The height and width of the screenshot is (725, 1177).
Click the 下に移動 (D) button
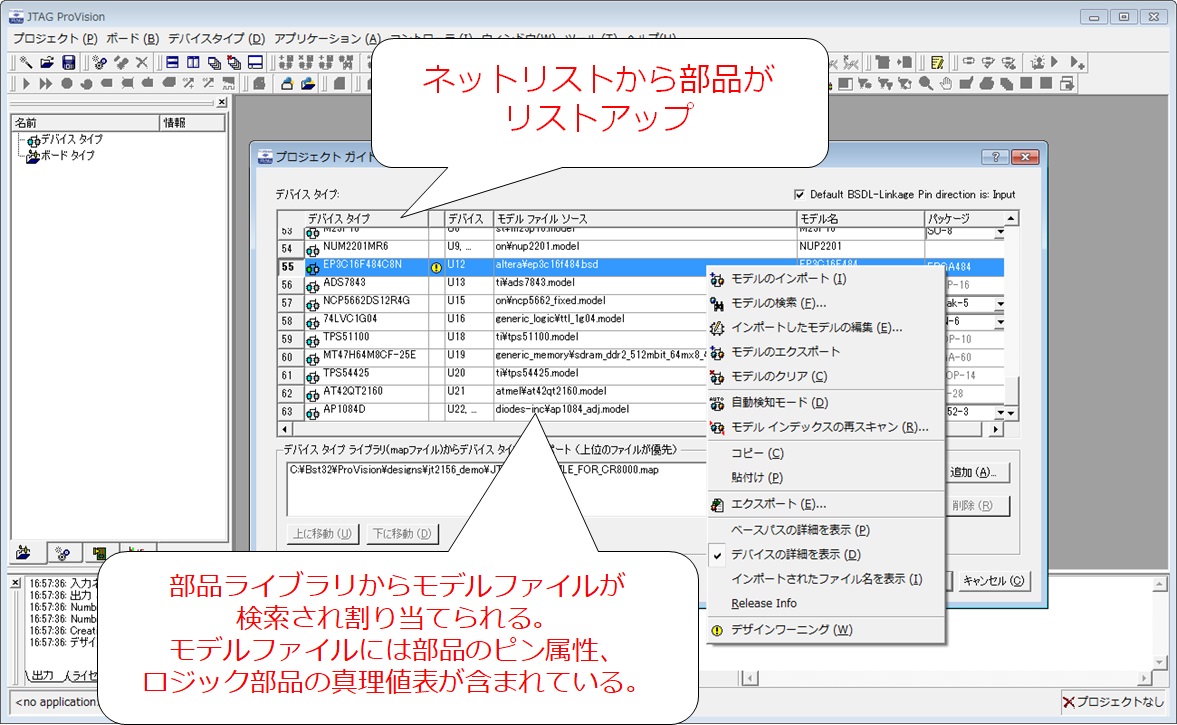tap(402, 534)
